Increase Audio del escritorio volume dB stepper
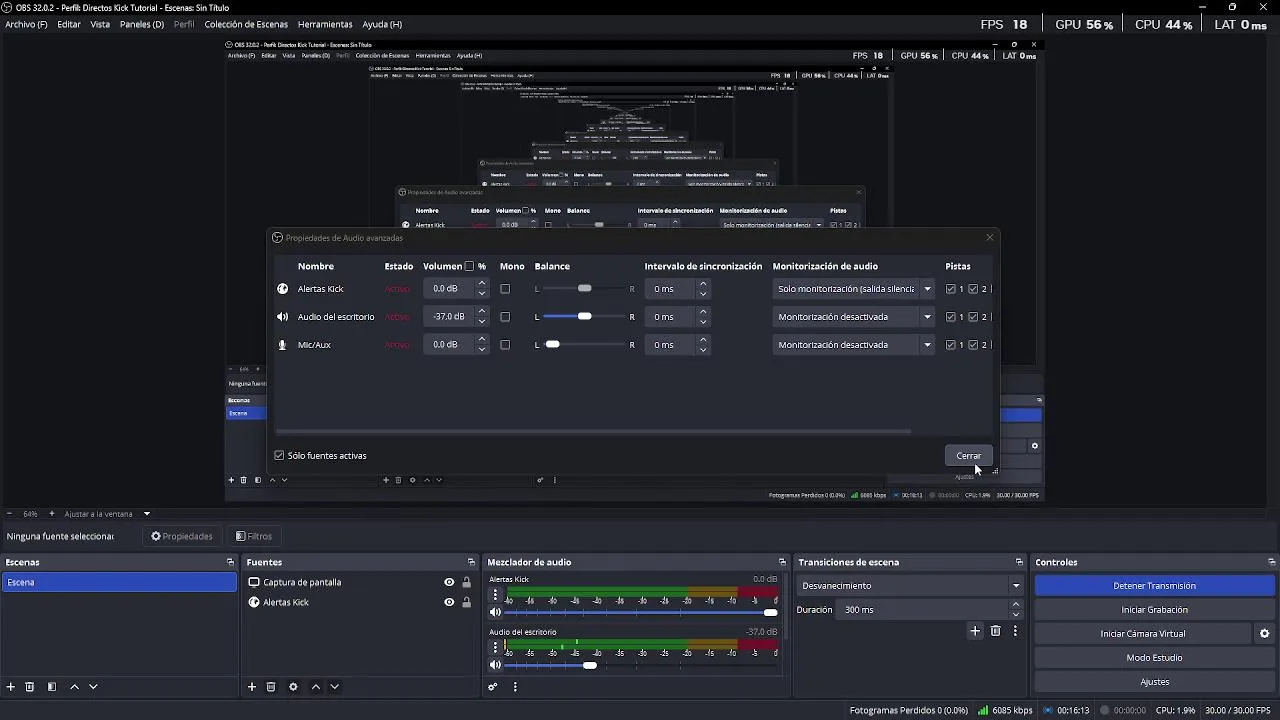The height and width of the screenshot is (720, 1280). pos(482,312)
